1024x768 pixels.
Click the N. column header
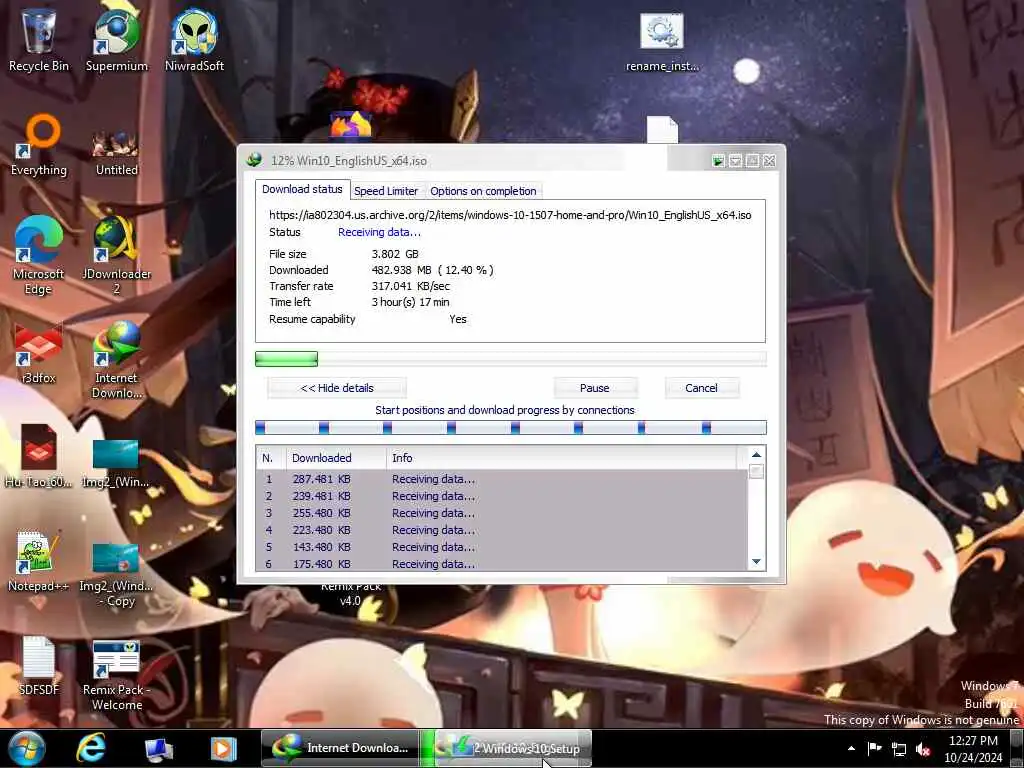coord(270,458)
